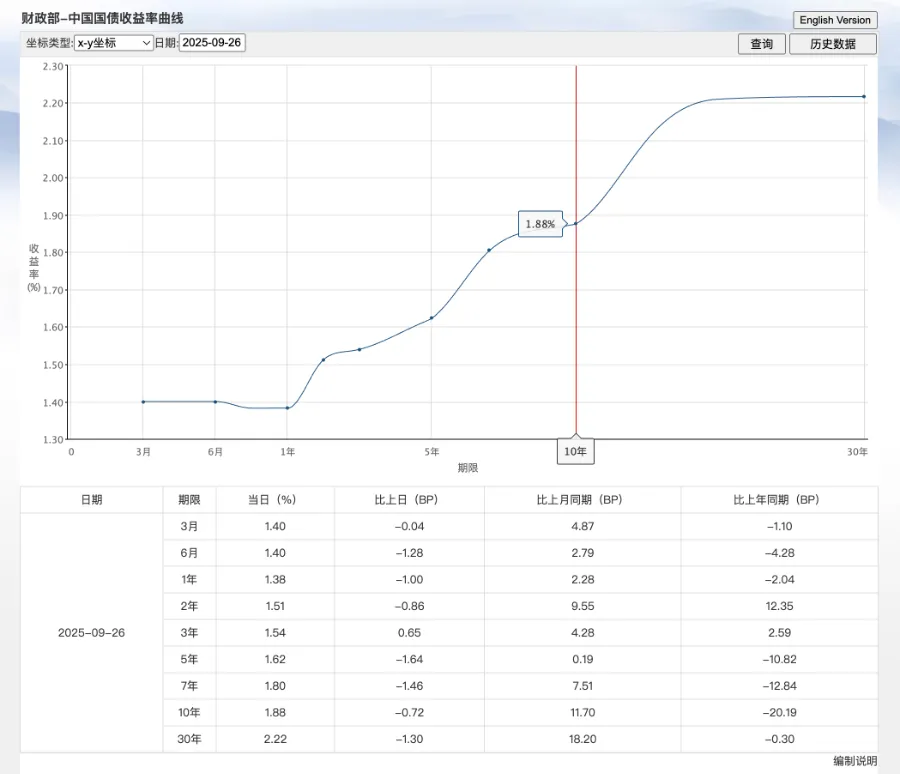Click the highlighted 10年 x-axis label
Screen dimensions: 900x774
click(x=575, y=452)
